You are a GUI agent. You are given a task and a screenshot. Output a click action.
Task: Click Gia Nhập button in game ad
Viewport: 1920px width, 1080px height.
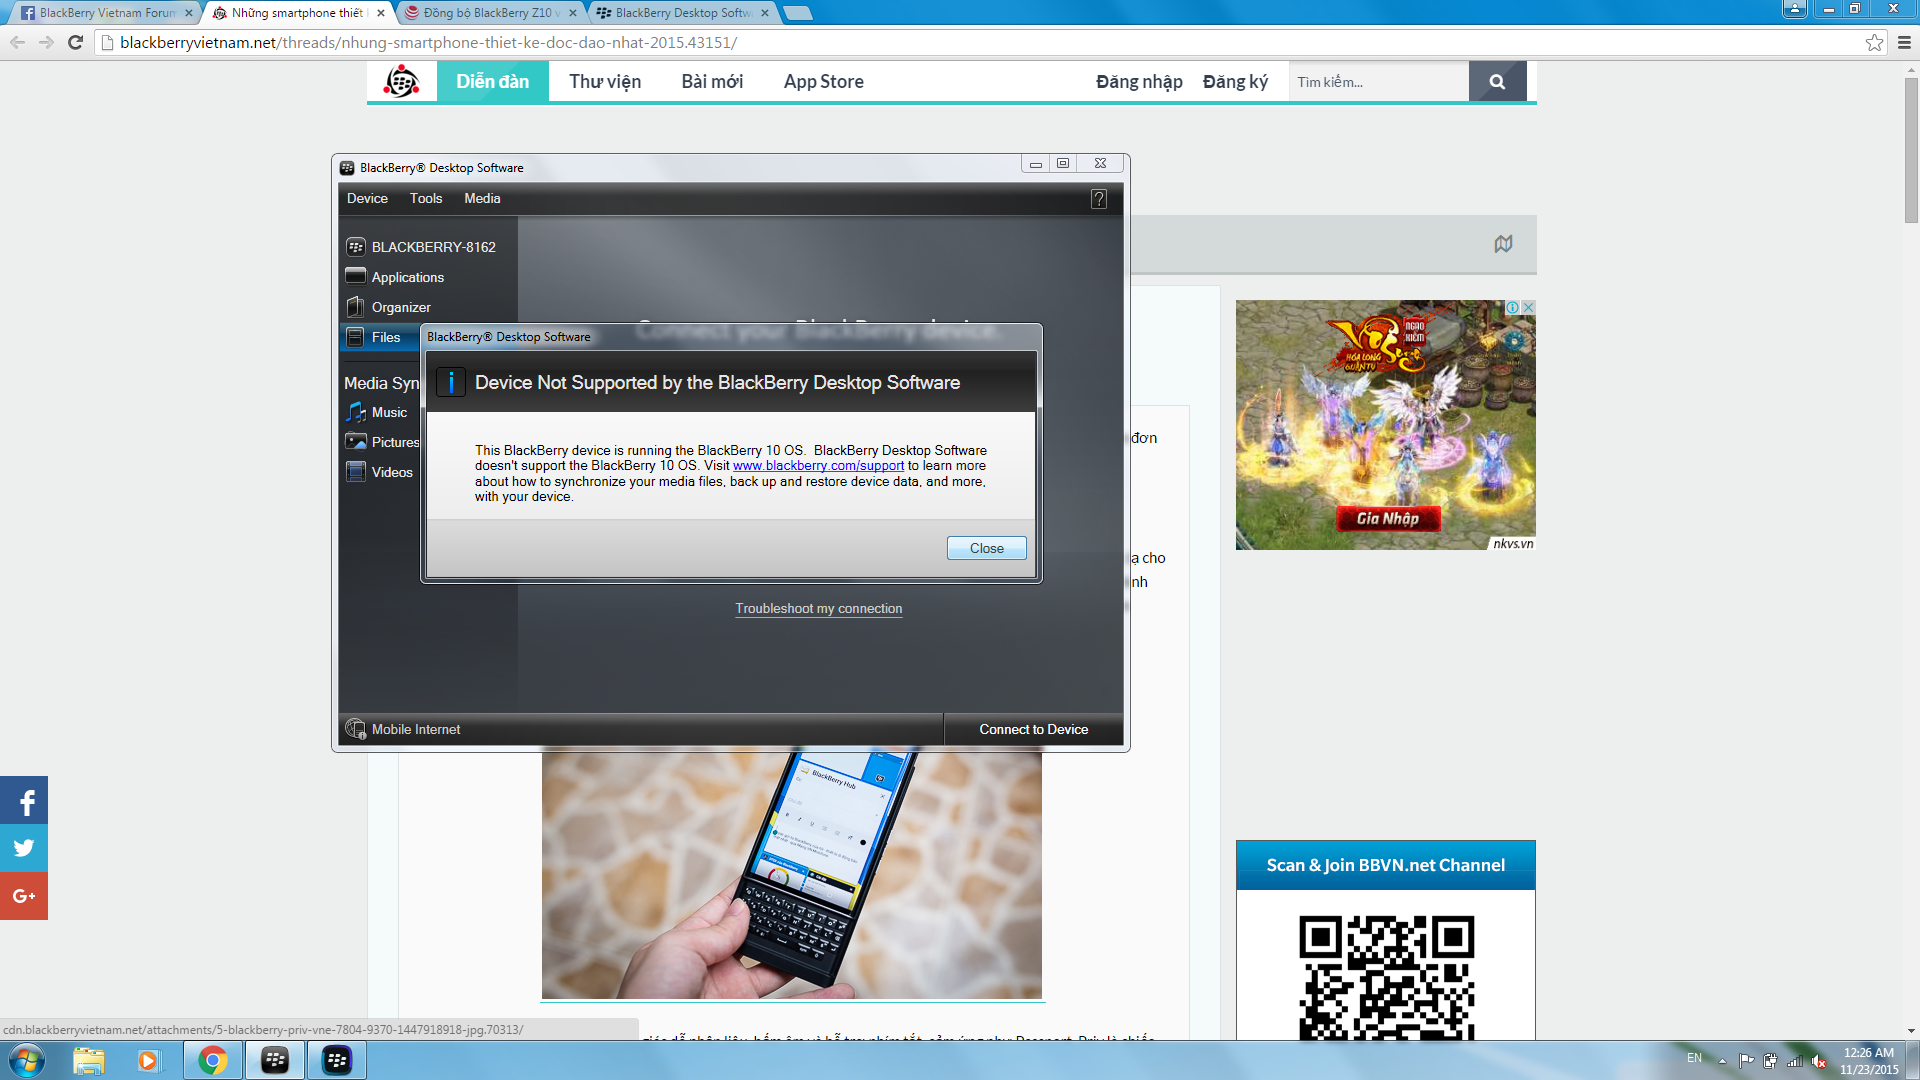1388,518
